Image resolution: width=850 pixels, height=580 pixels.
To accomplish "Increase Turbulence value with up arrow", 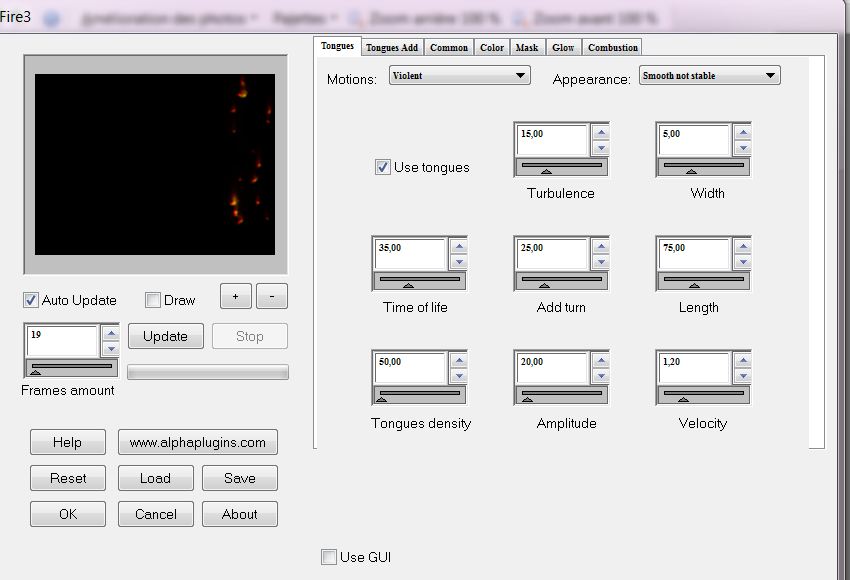I will [601, 132].
